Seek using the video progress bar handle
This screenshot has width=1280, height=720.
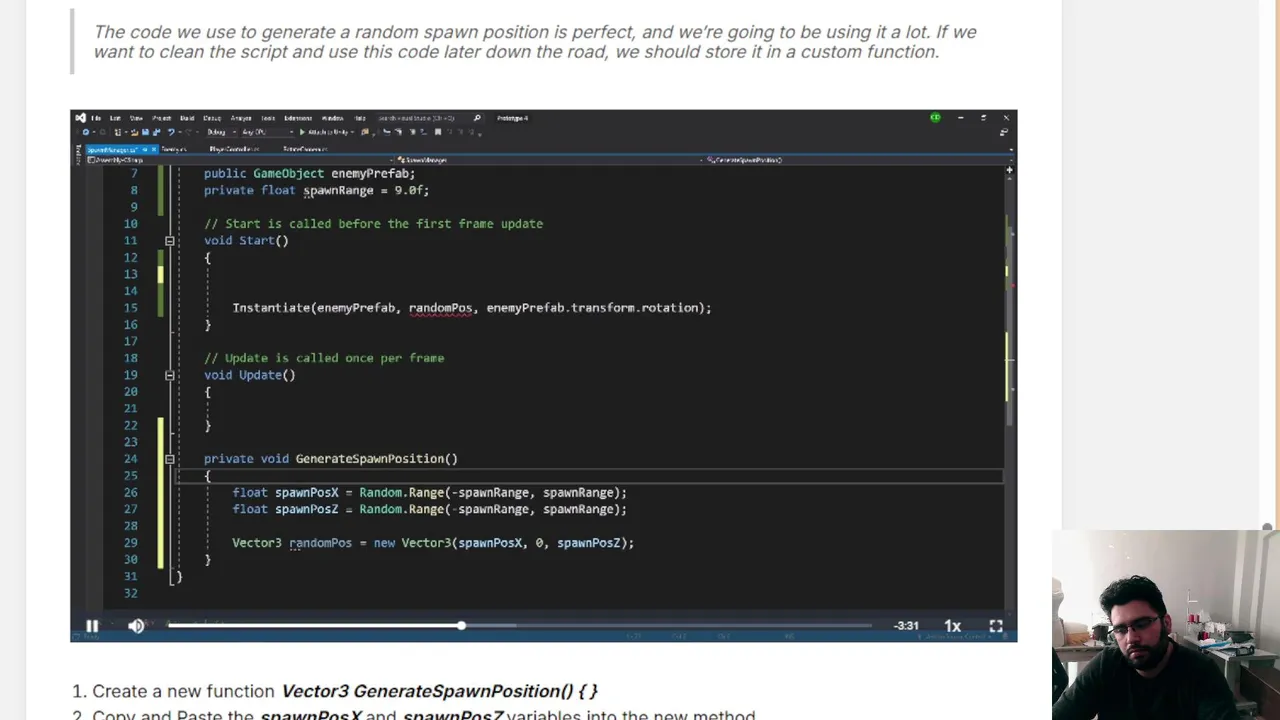461,626
